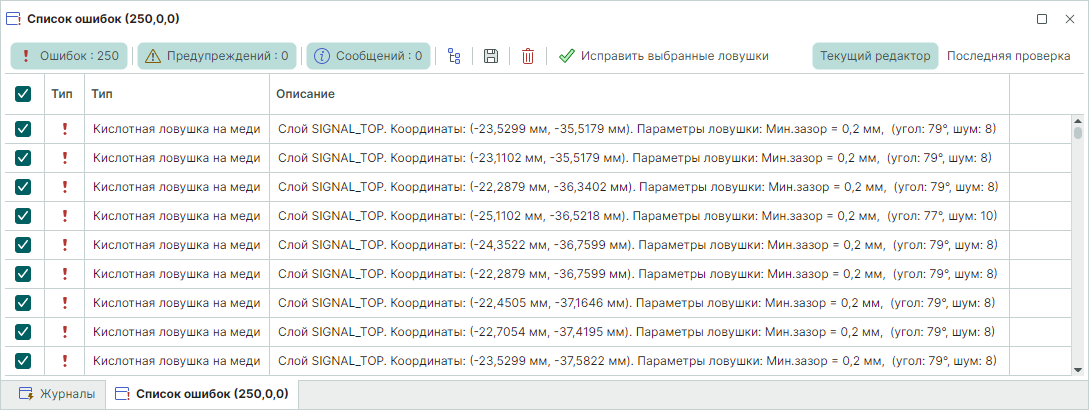Toggle the Ошибок : 250 filter

pyautogui.click(x=69, y=56)
